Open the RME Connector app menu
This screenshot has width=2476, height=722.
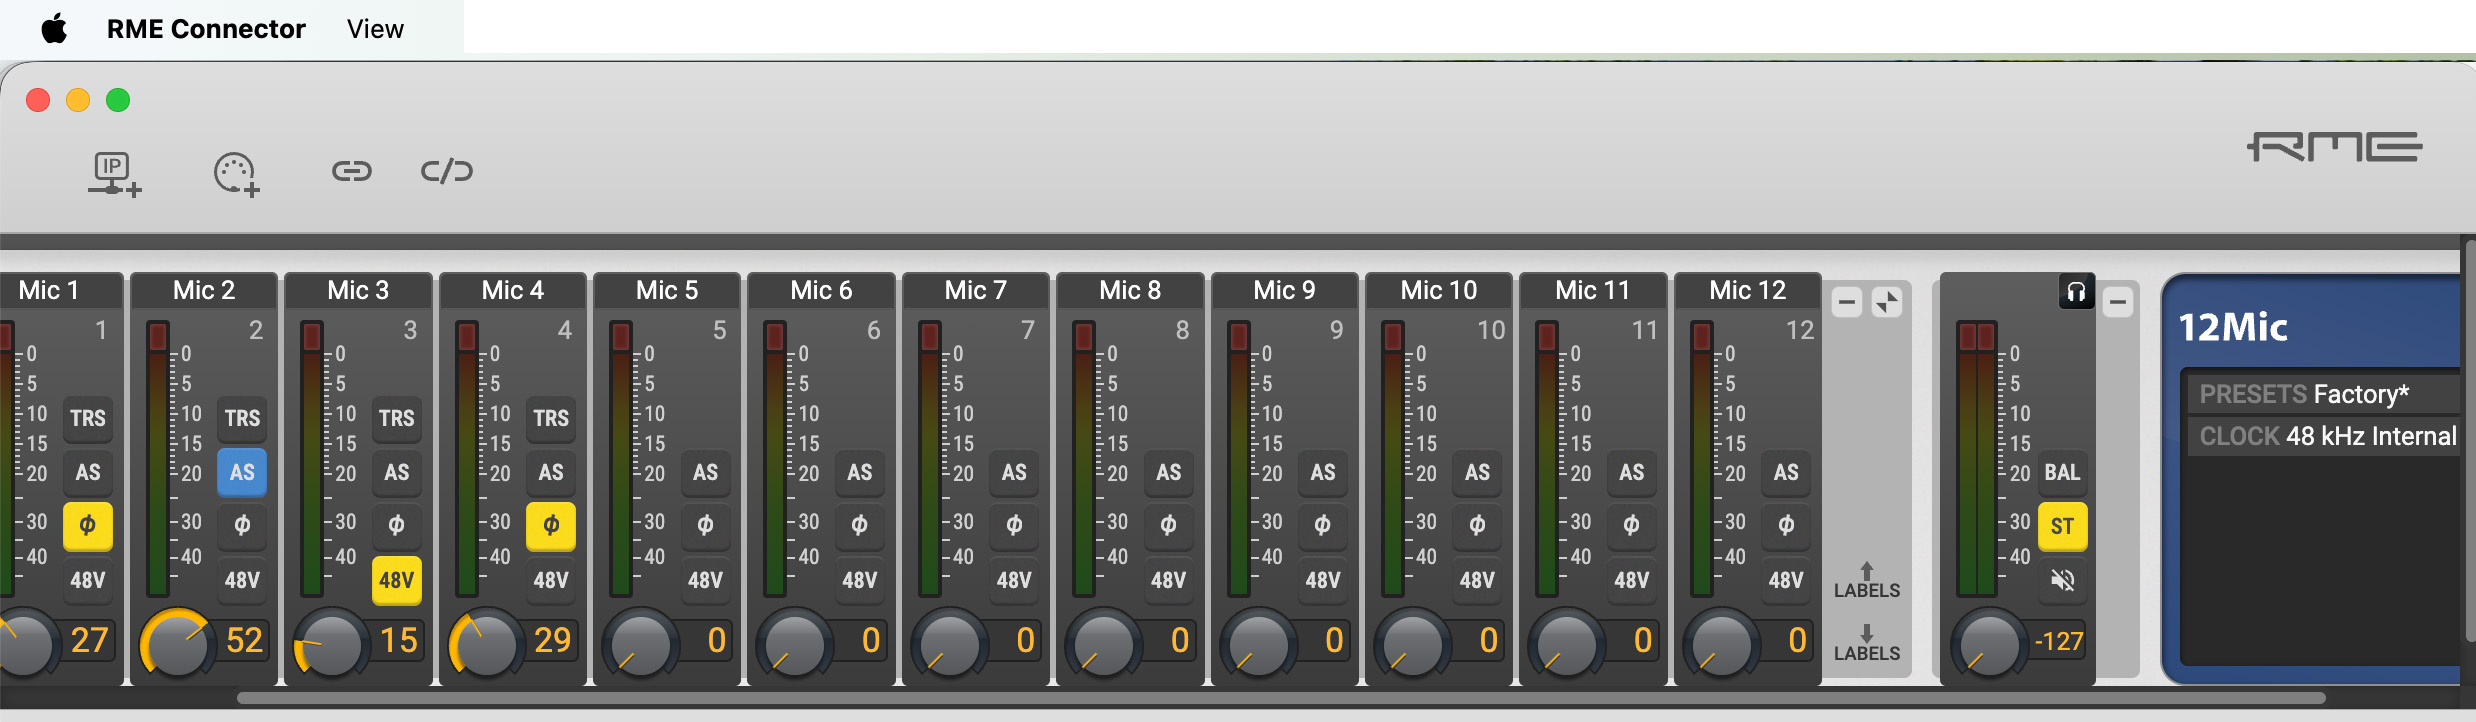coord(206,29)
